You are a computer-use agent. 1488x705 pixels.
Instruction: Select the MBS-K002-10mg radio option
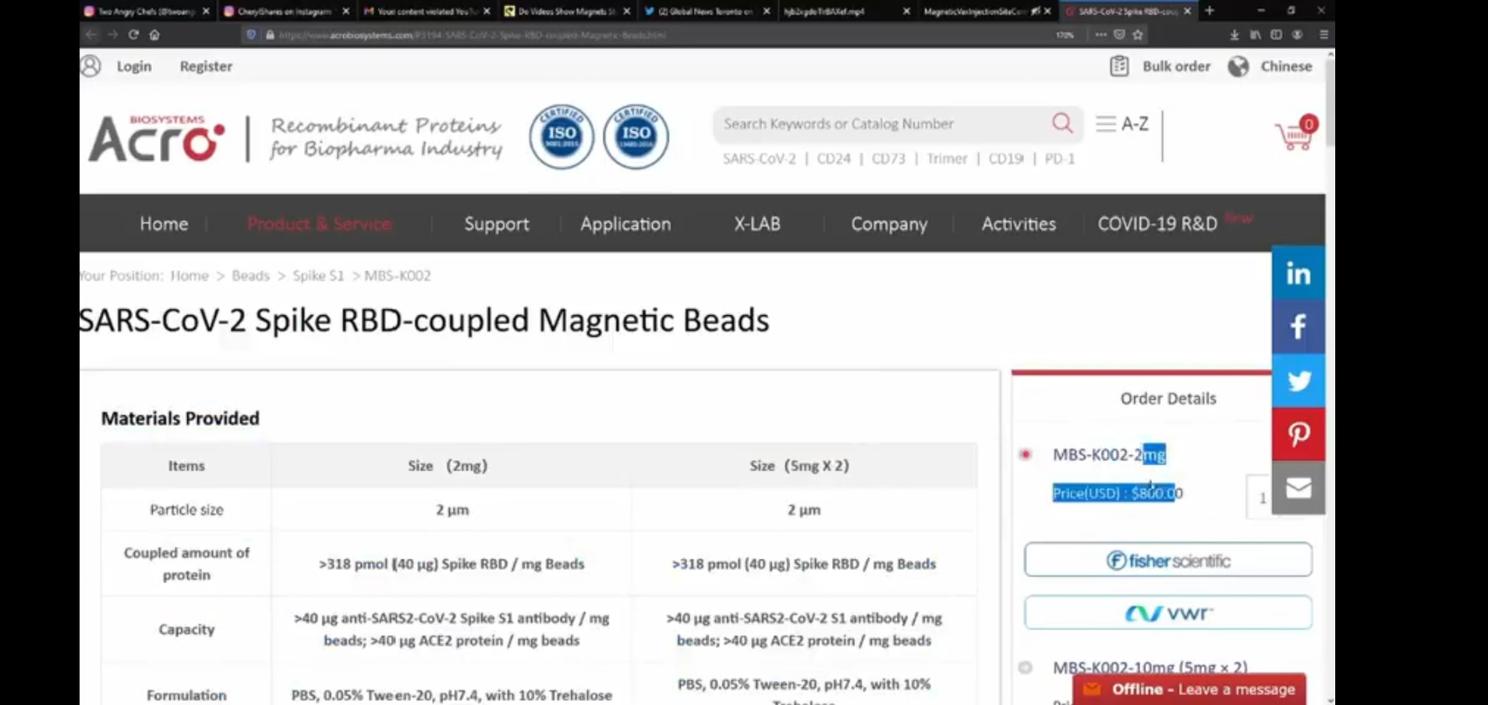pos(1025,667)
